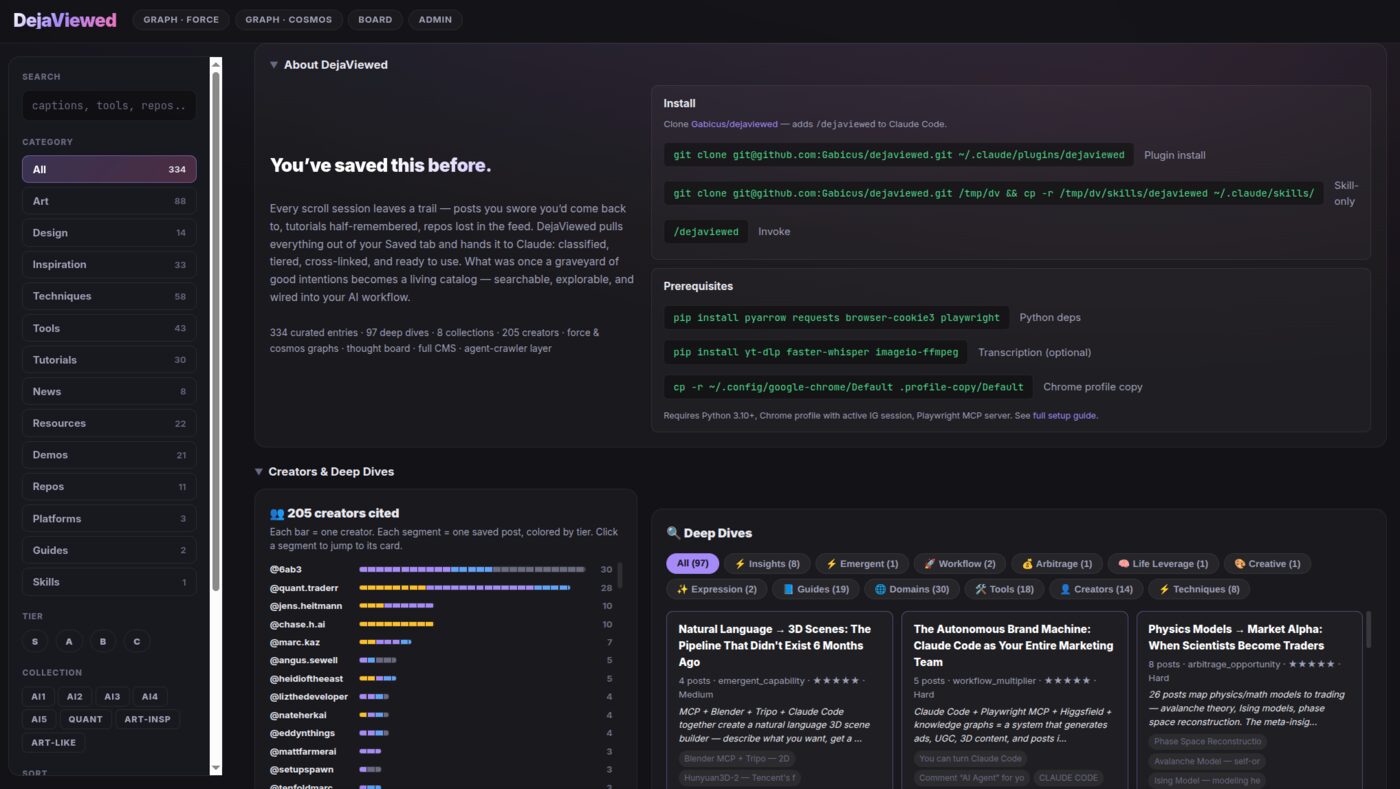This screenshot has height=789, width=1400.
Task: Open the Tools deep dive filter
Action: (1004, 589)
